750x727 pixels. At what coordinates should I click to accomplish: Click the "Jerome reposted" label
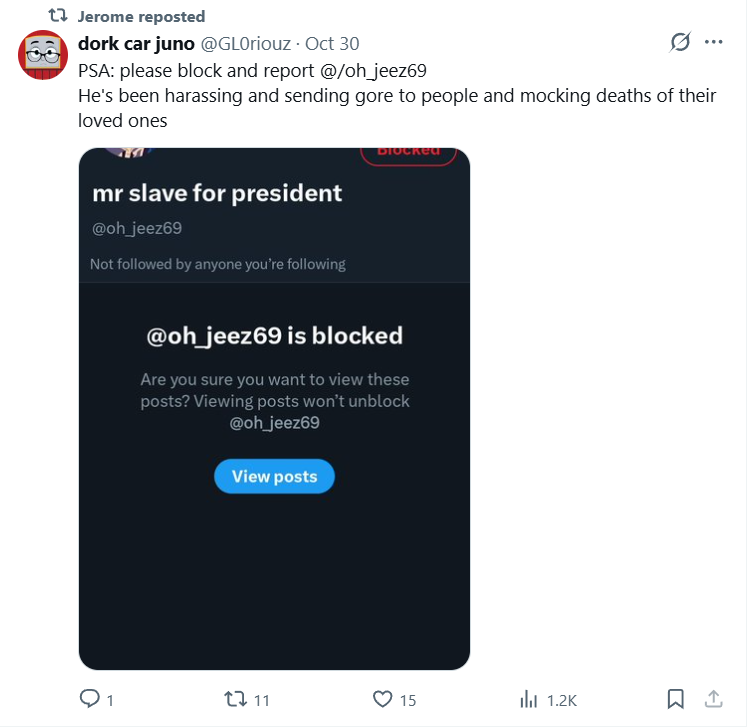(x=141, y=16)
